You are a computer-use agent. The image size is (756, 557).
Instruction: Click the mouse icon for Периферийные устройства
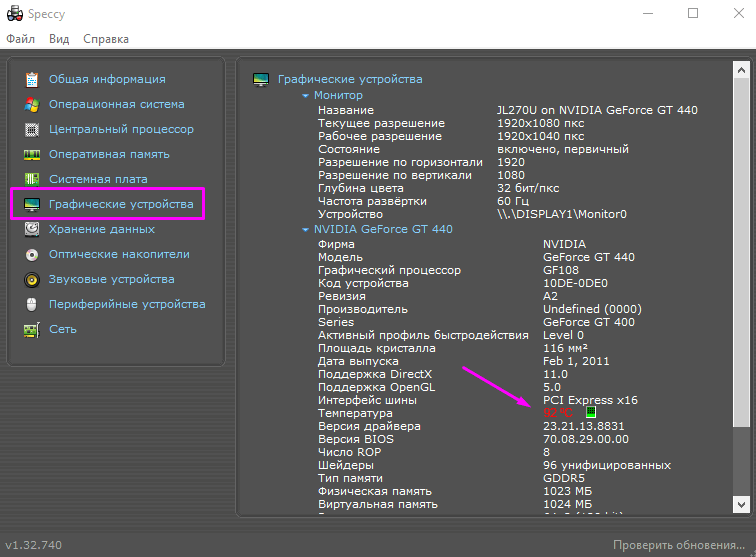click(x=32, y=304)
